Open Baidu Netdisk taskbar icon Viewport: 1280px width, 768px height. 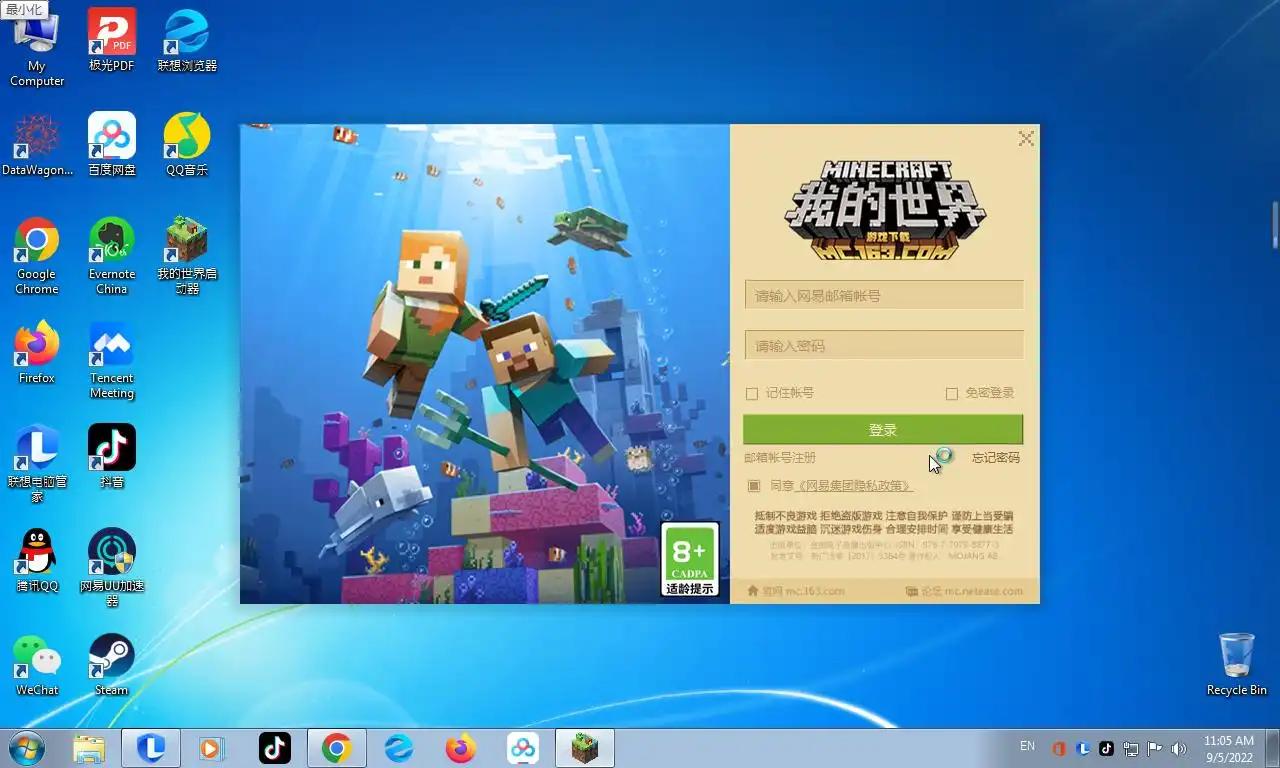coord(523,748)
